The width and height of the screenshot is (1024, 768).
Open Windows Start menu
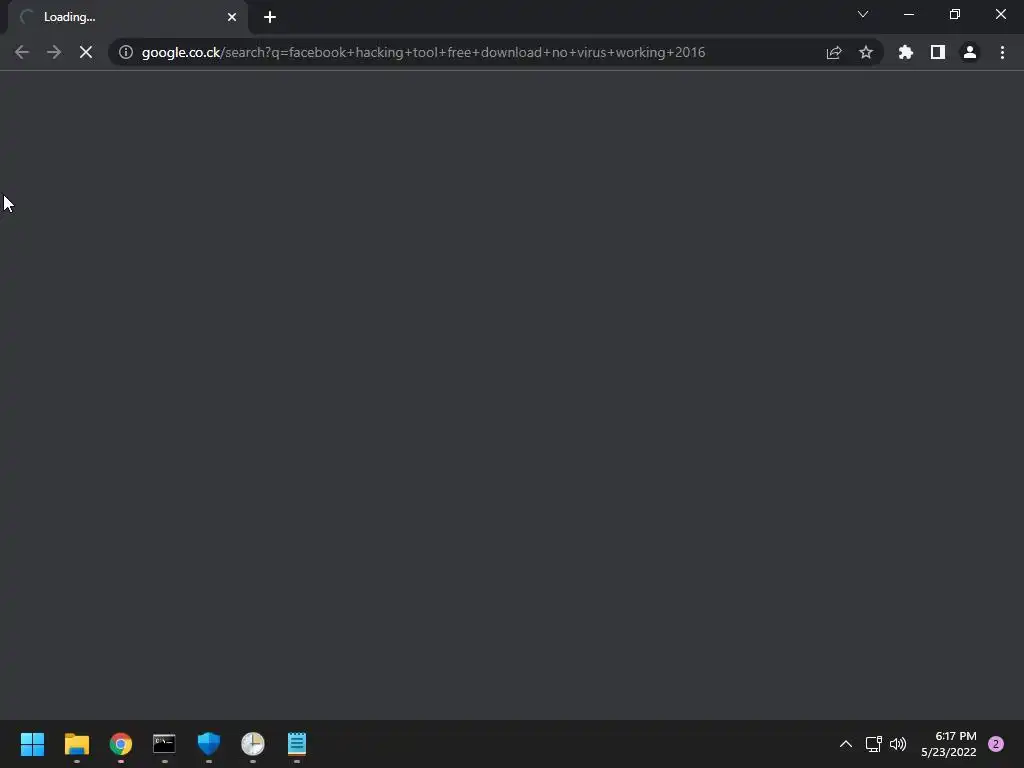coord(32,744)
